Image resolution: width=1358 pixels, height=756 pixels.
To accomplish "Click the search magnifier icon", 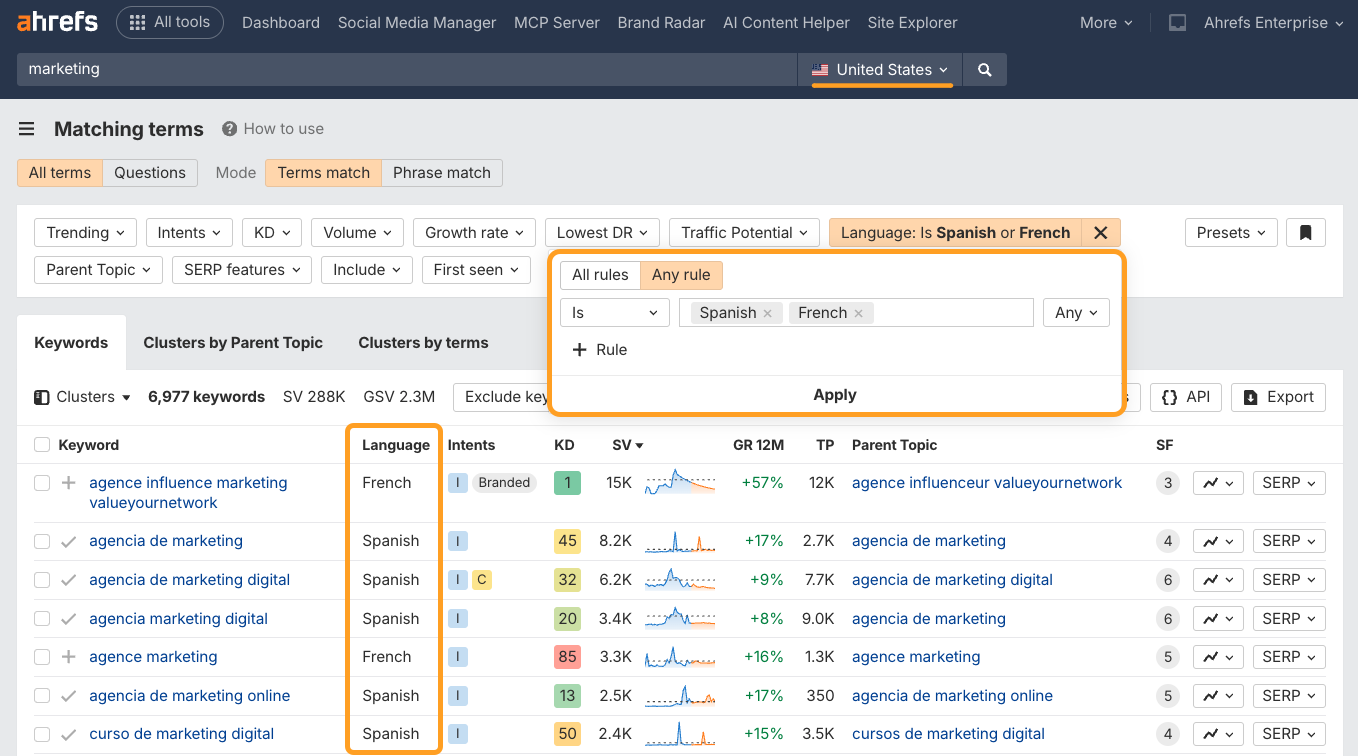I will (x=984, y=69).
